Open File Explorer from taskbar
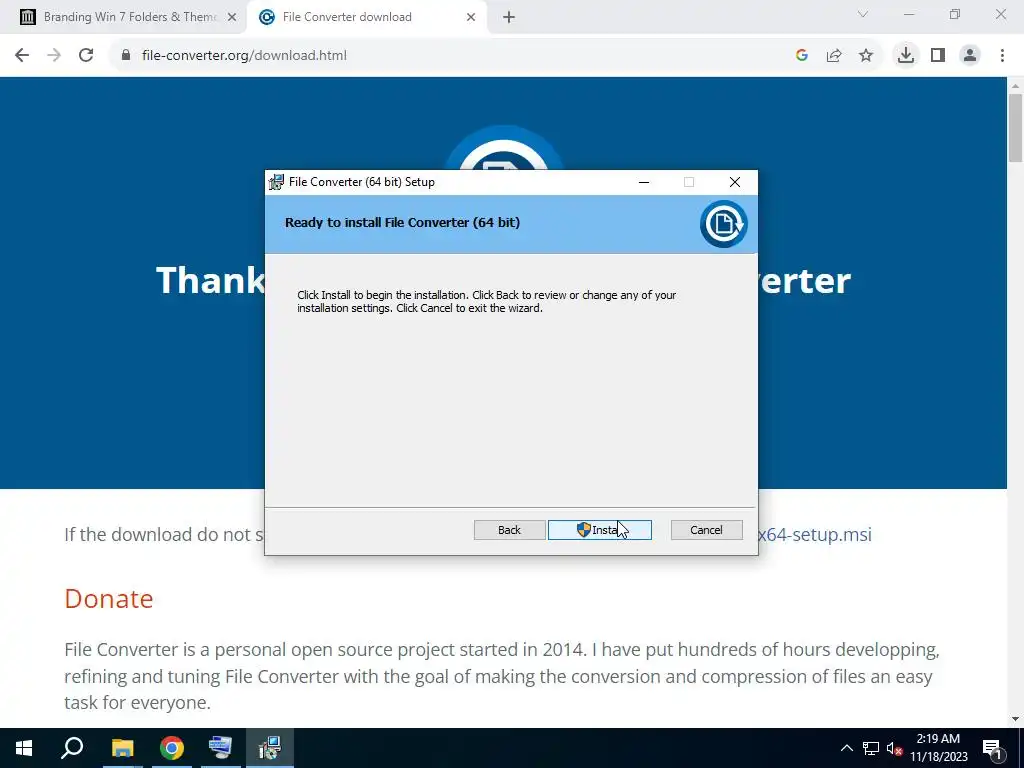This screenshot has height=768, width=1024. tap(122, 748)
